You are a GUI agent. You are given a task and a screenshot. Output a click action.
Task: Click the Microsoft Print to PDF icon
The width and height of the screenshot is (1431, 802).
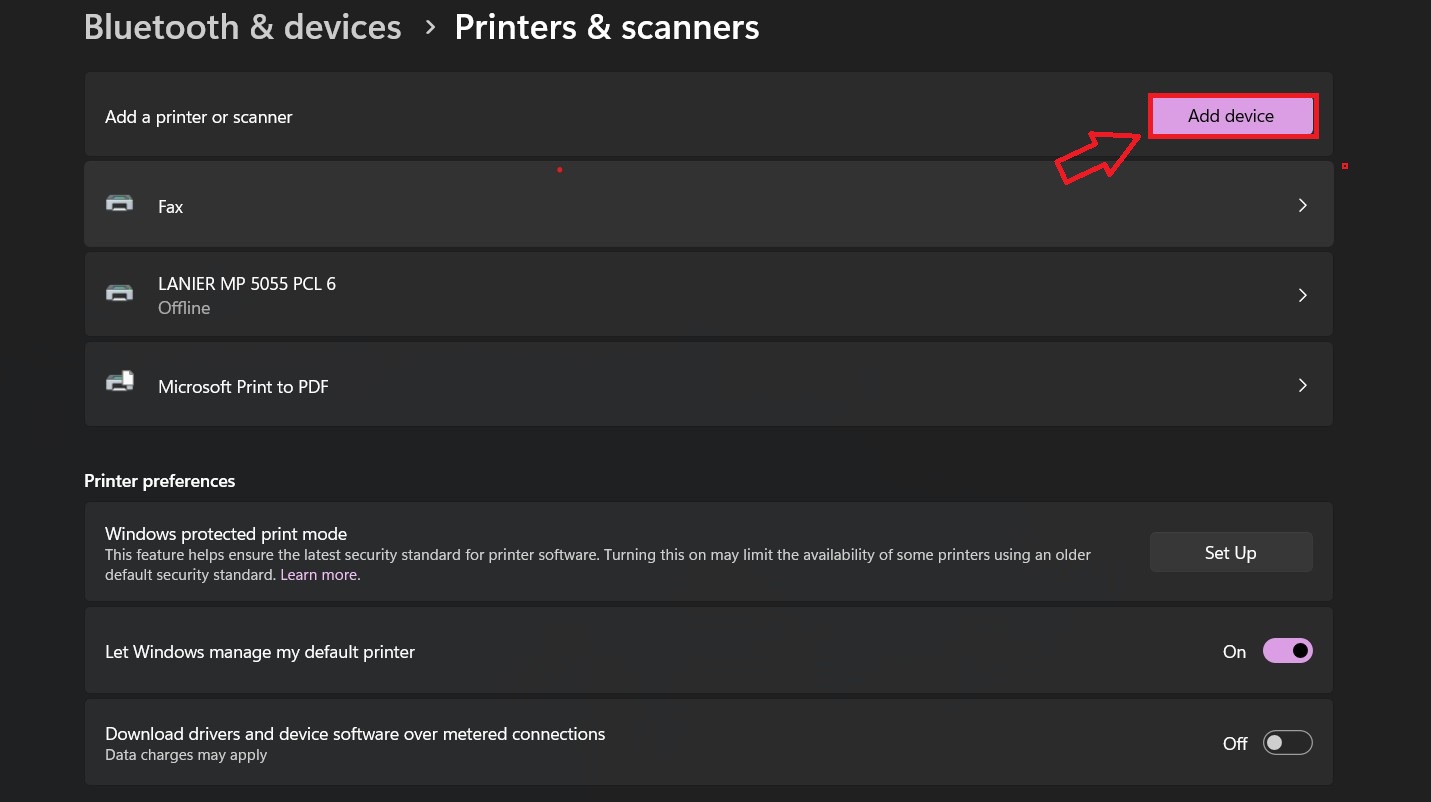(x=120, y=383)
